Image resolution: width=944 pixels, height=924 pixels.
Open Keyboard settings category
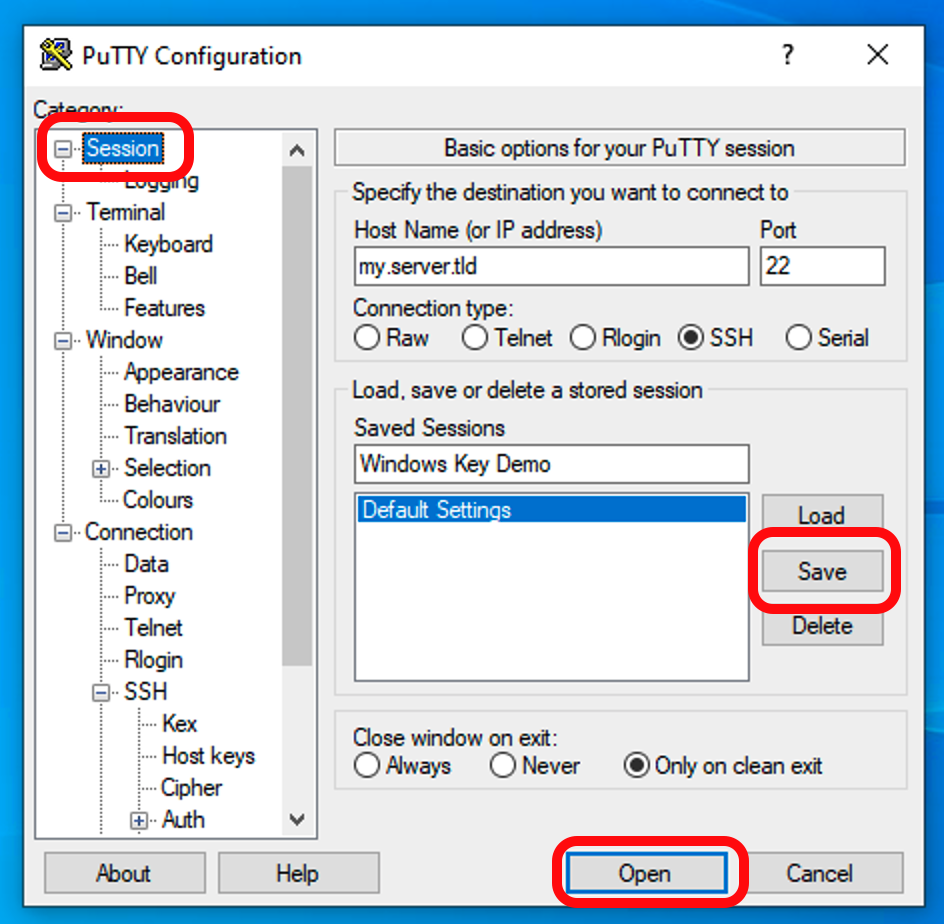[x=169, y=244]
